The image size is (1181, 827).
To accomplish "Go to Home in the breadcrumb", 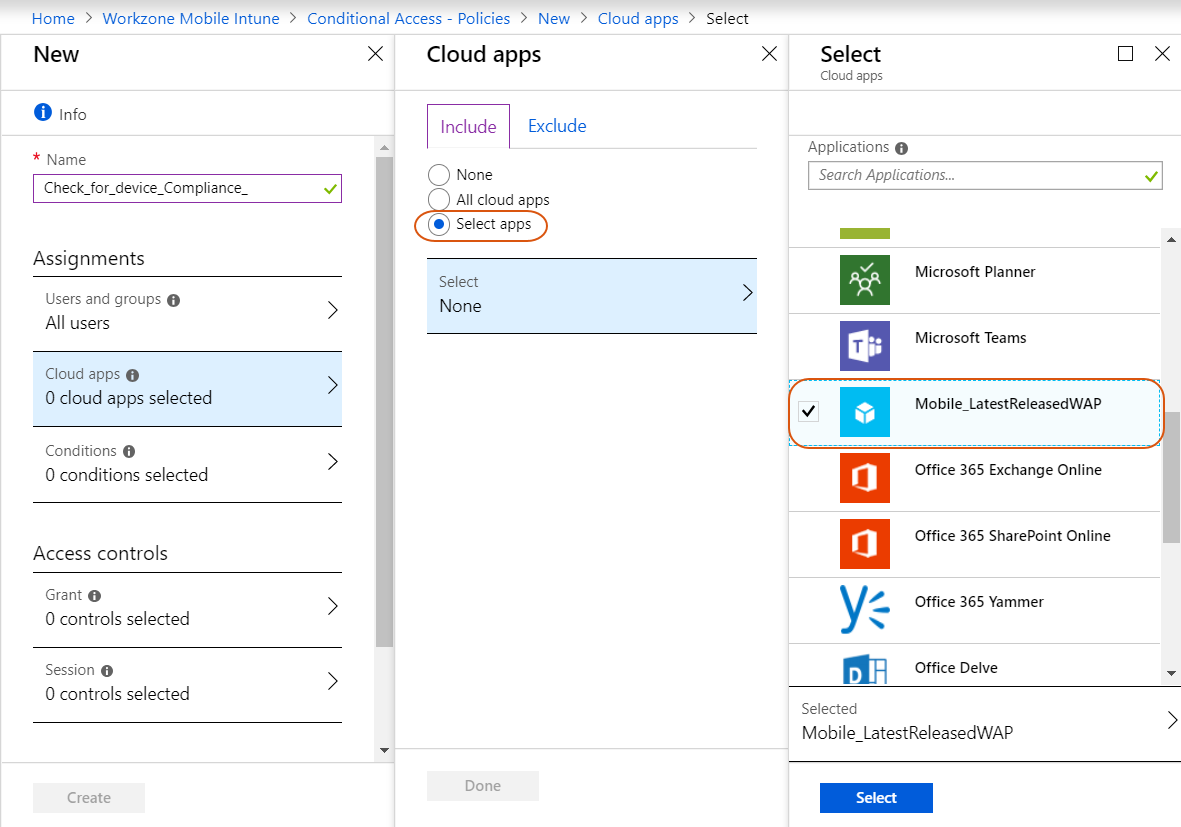I will pos(53,19).
